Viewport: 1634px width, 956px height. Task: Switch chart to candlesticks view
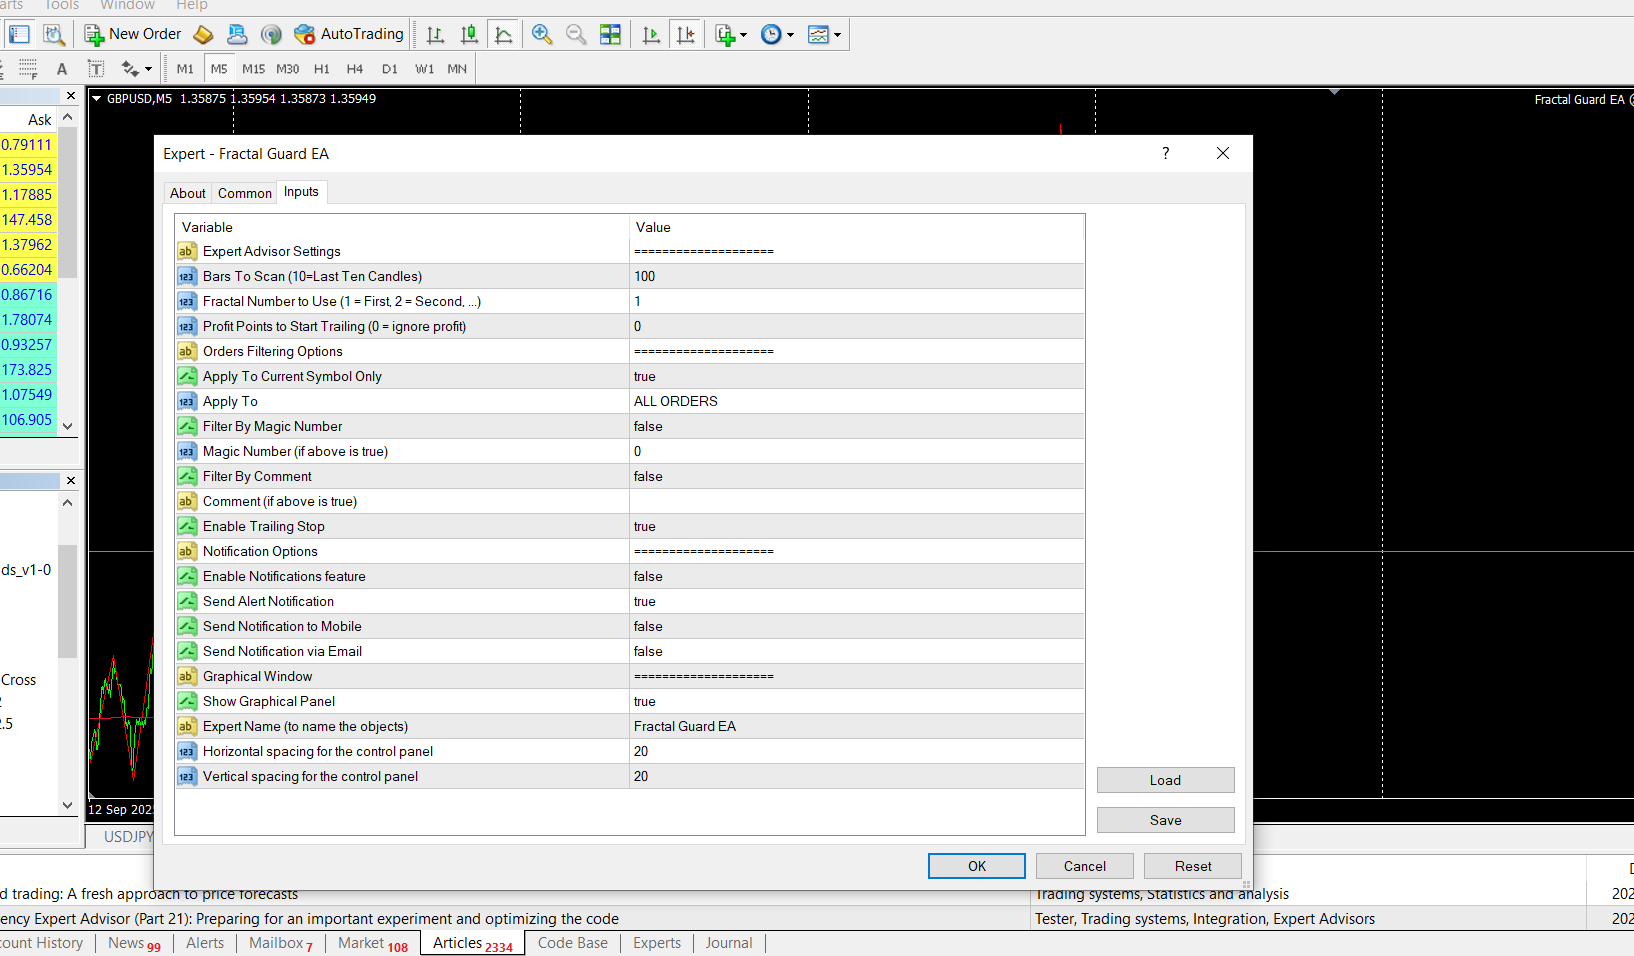(x=469, y=34)
